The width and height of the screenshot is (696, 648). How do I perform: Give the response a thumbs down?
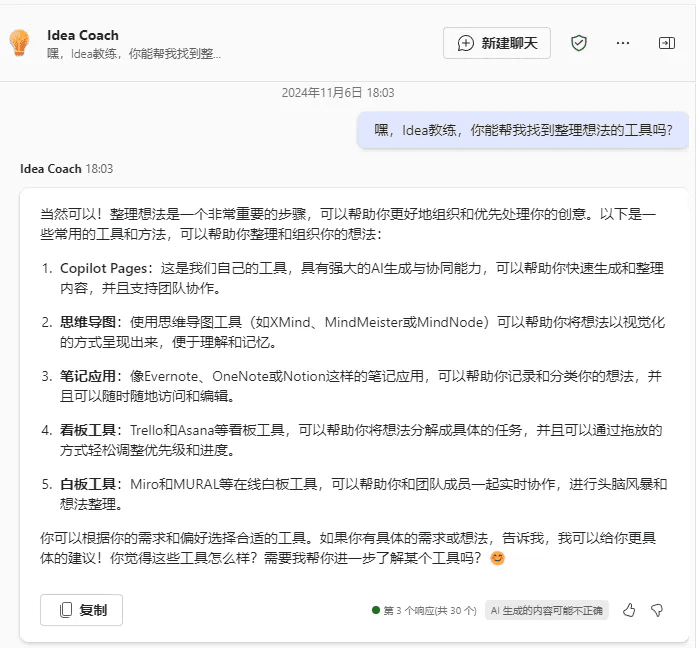pos(657,610)
